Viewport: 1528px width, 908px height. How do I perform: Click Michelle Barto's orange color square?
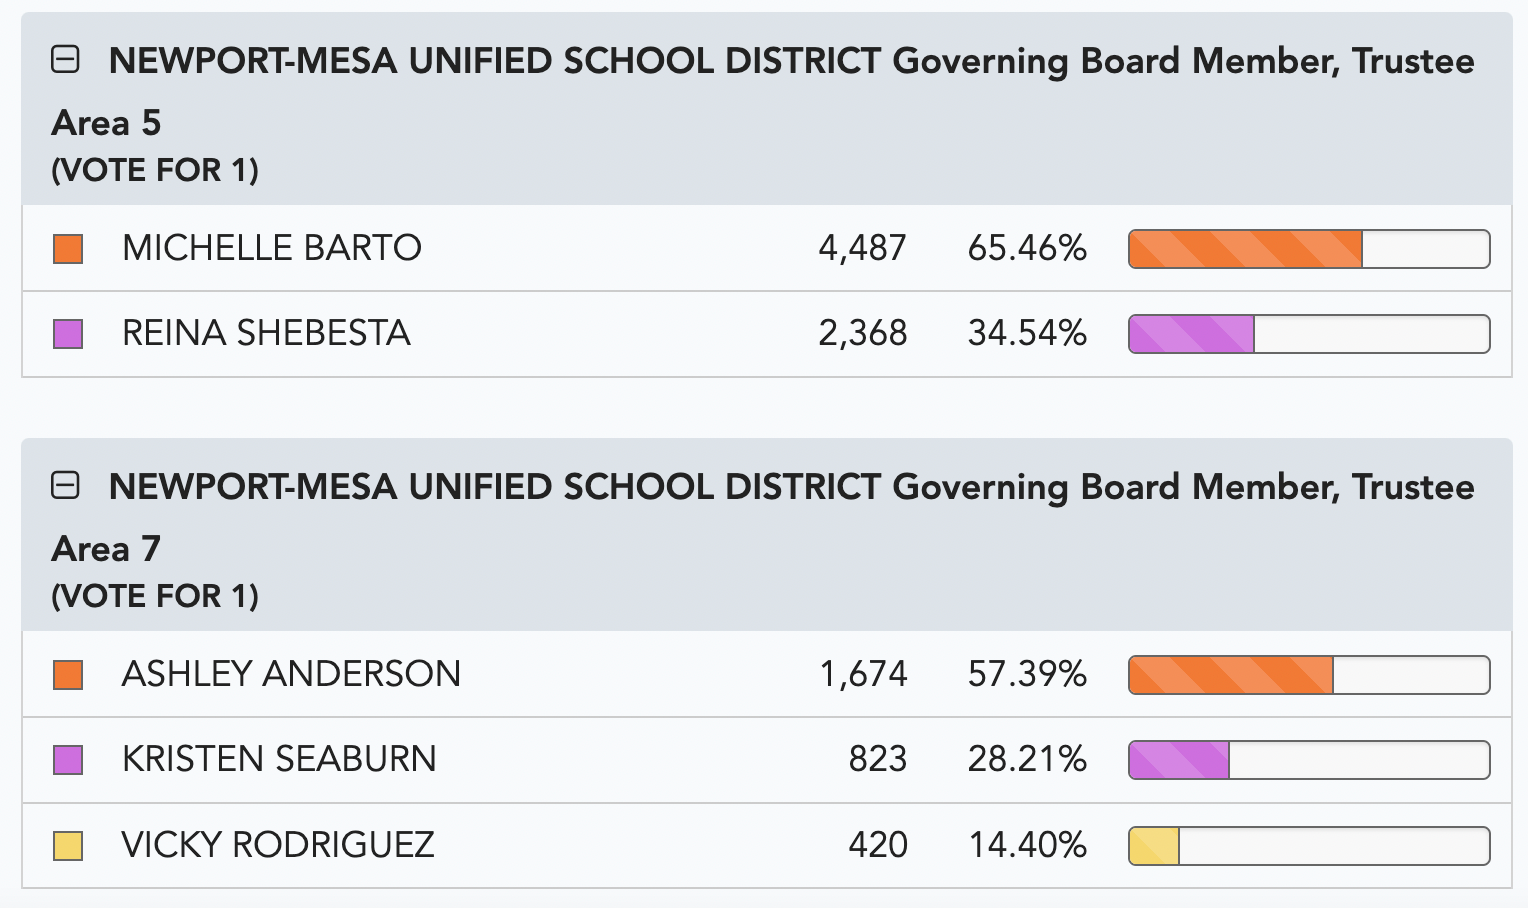click(68, 249)
